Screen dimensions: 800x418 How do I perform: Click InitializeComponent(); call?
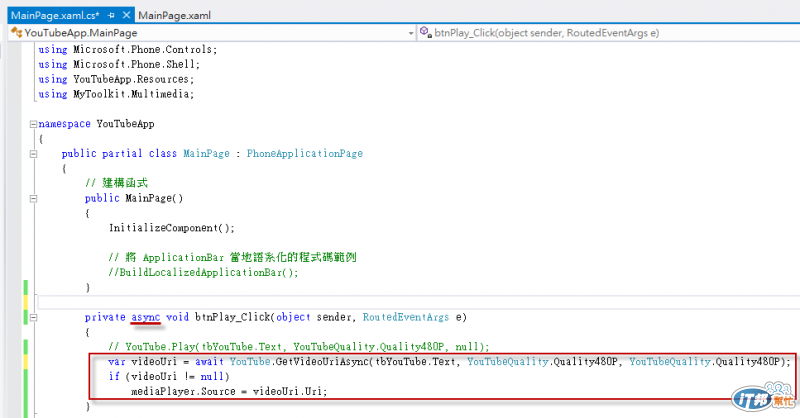pos(172,228)
